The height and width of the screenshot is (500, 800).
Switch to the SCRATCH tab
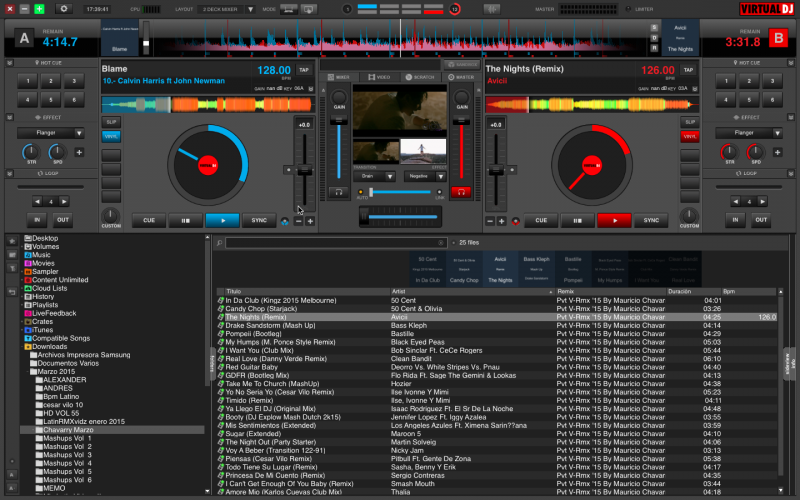420,77
